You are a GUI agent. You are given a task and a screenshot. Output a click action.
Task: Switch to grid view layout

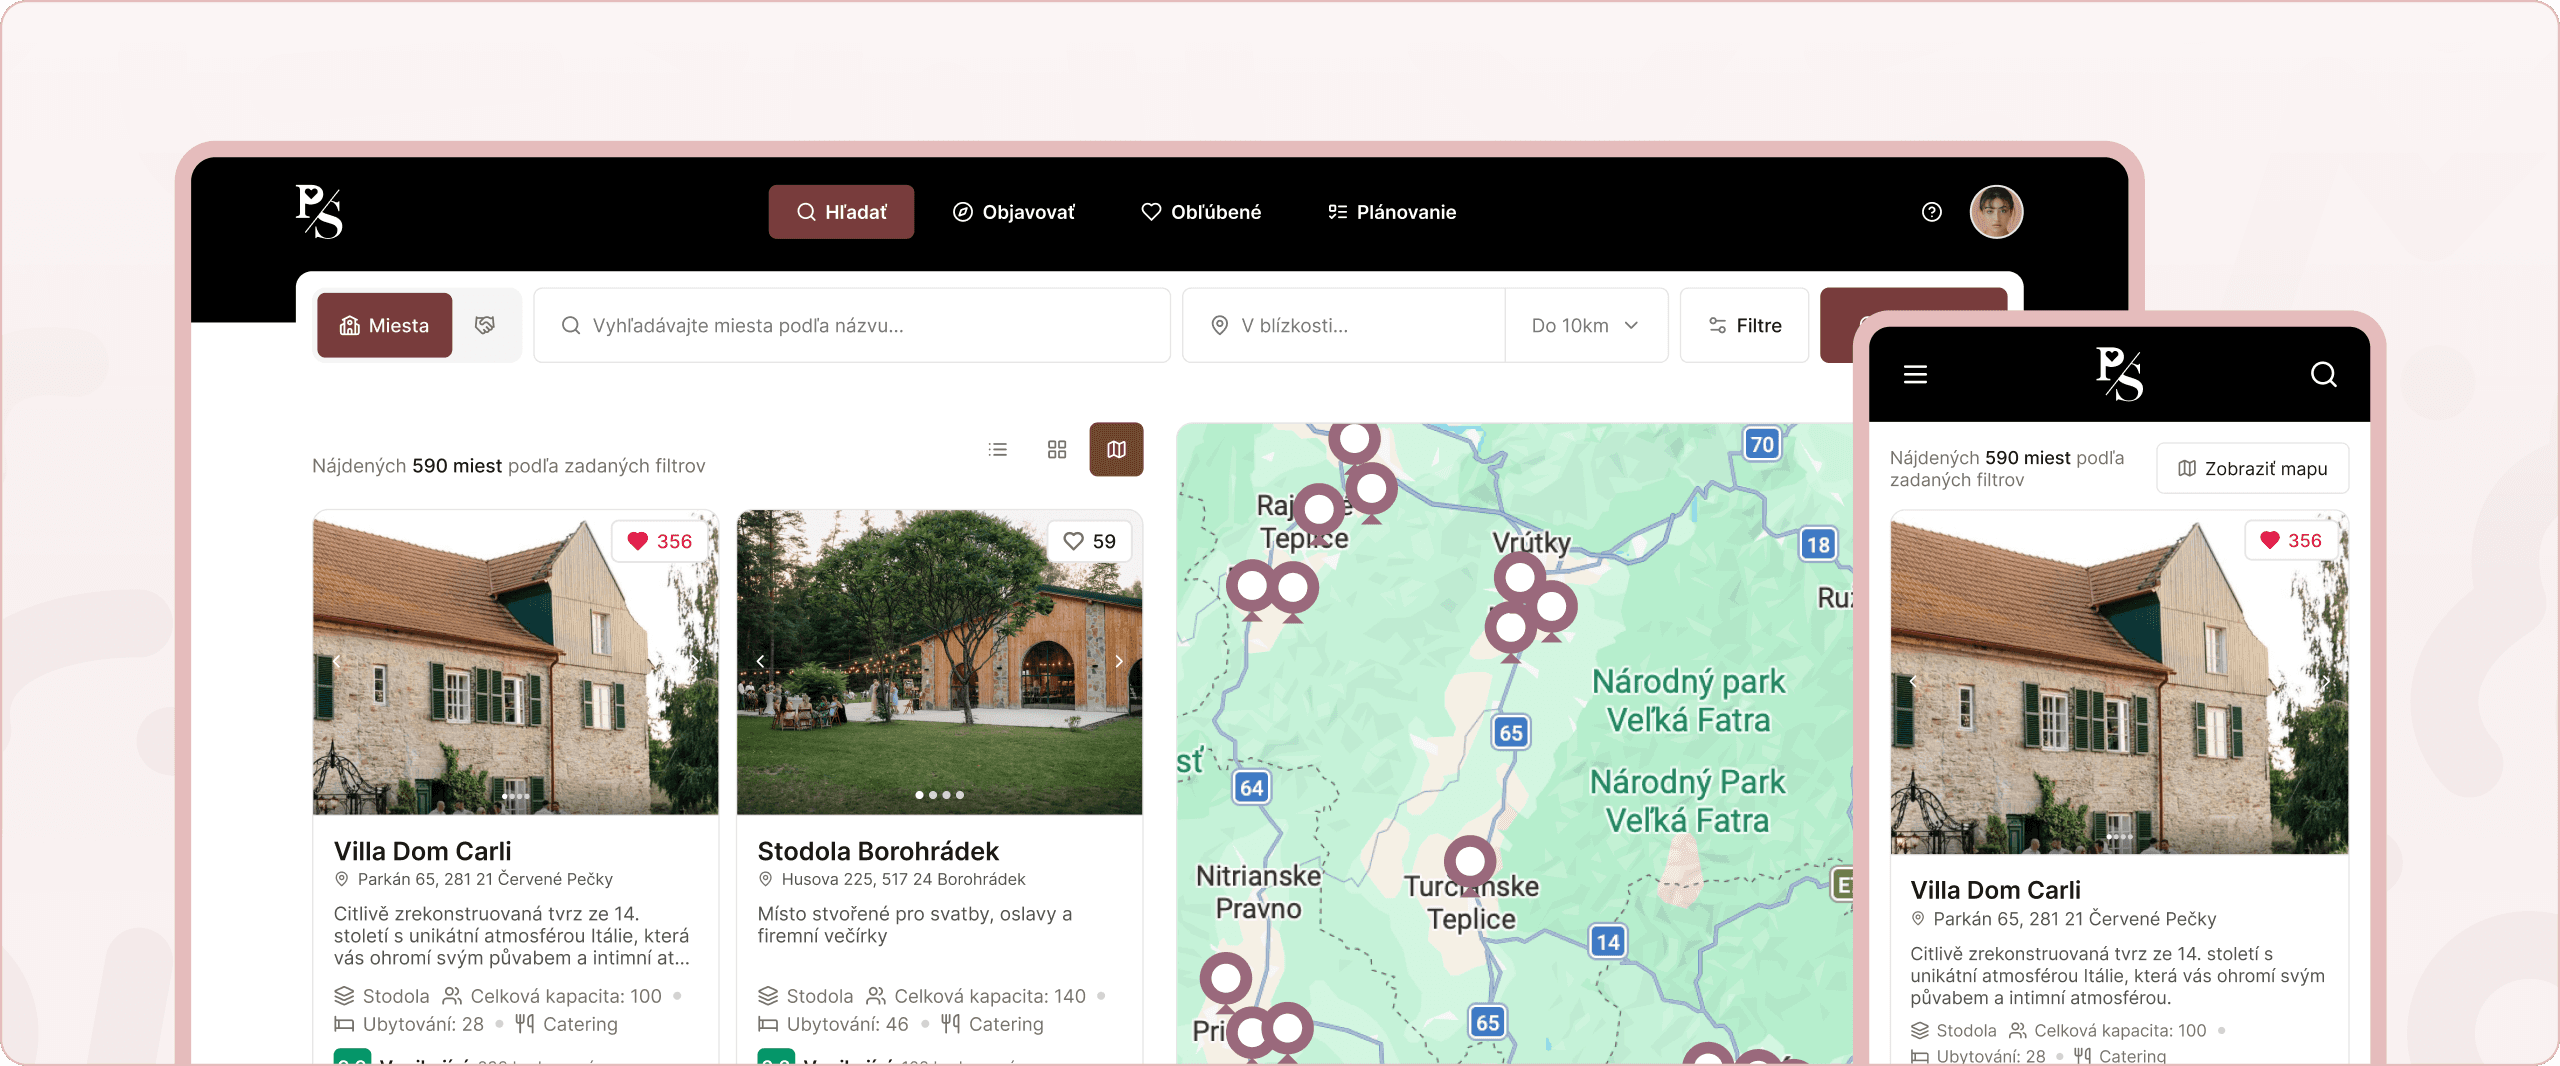1057,449
